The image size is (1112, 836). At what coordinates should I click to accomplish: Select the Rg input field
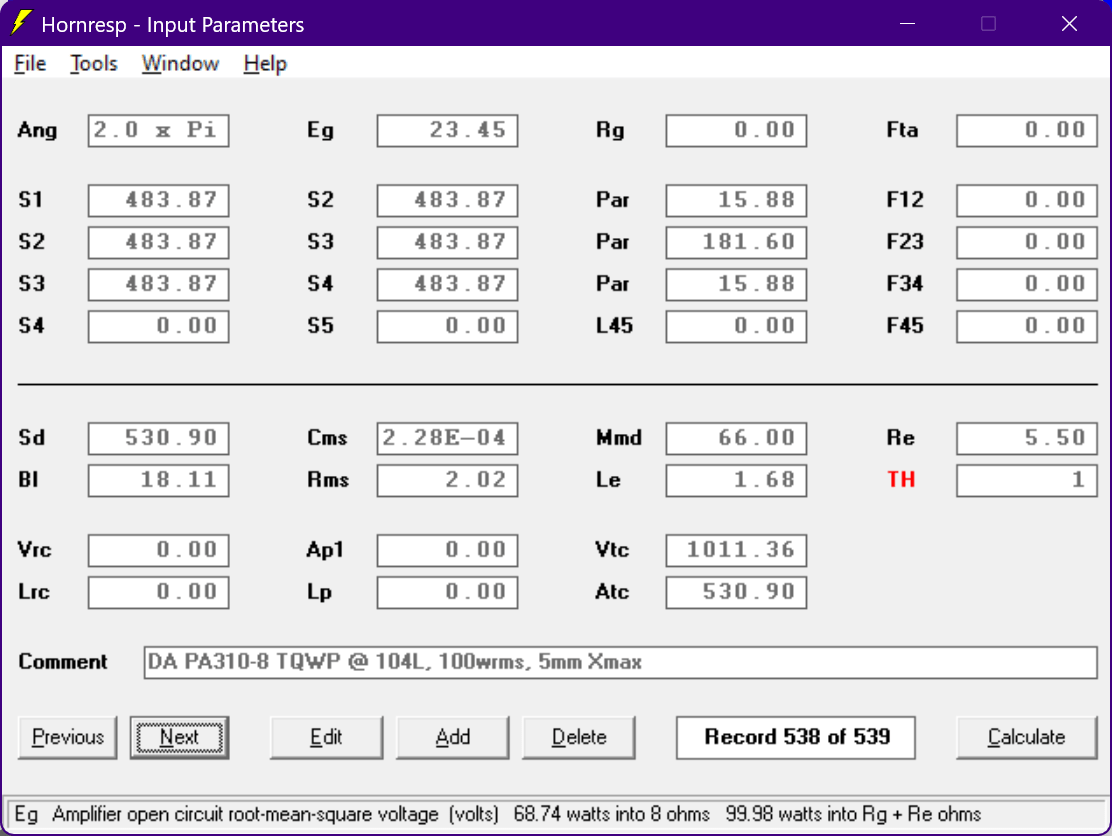tap(736, 130)
